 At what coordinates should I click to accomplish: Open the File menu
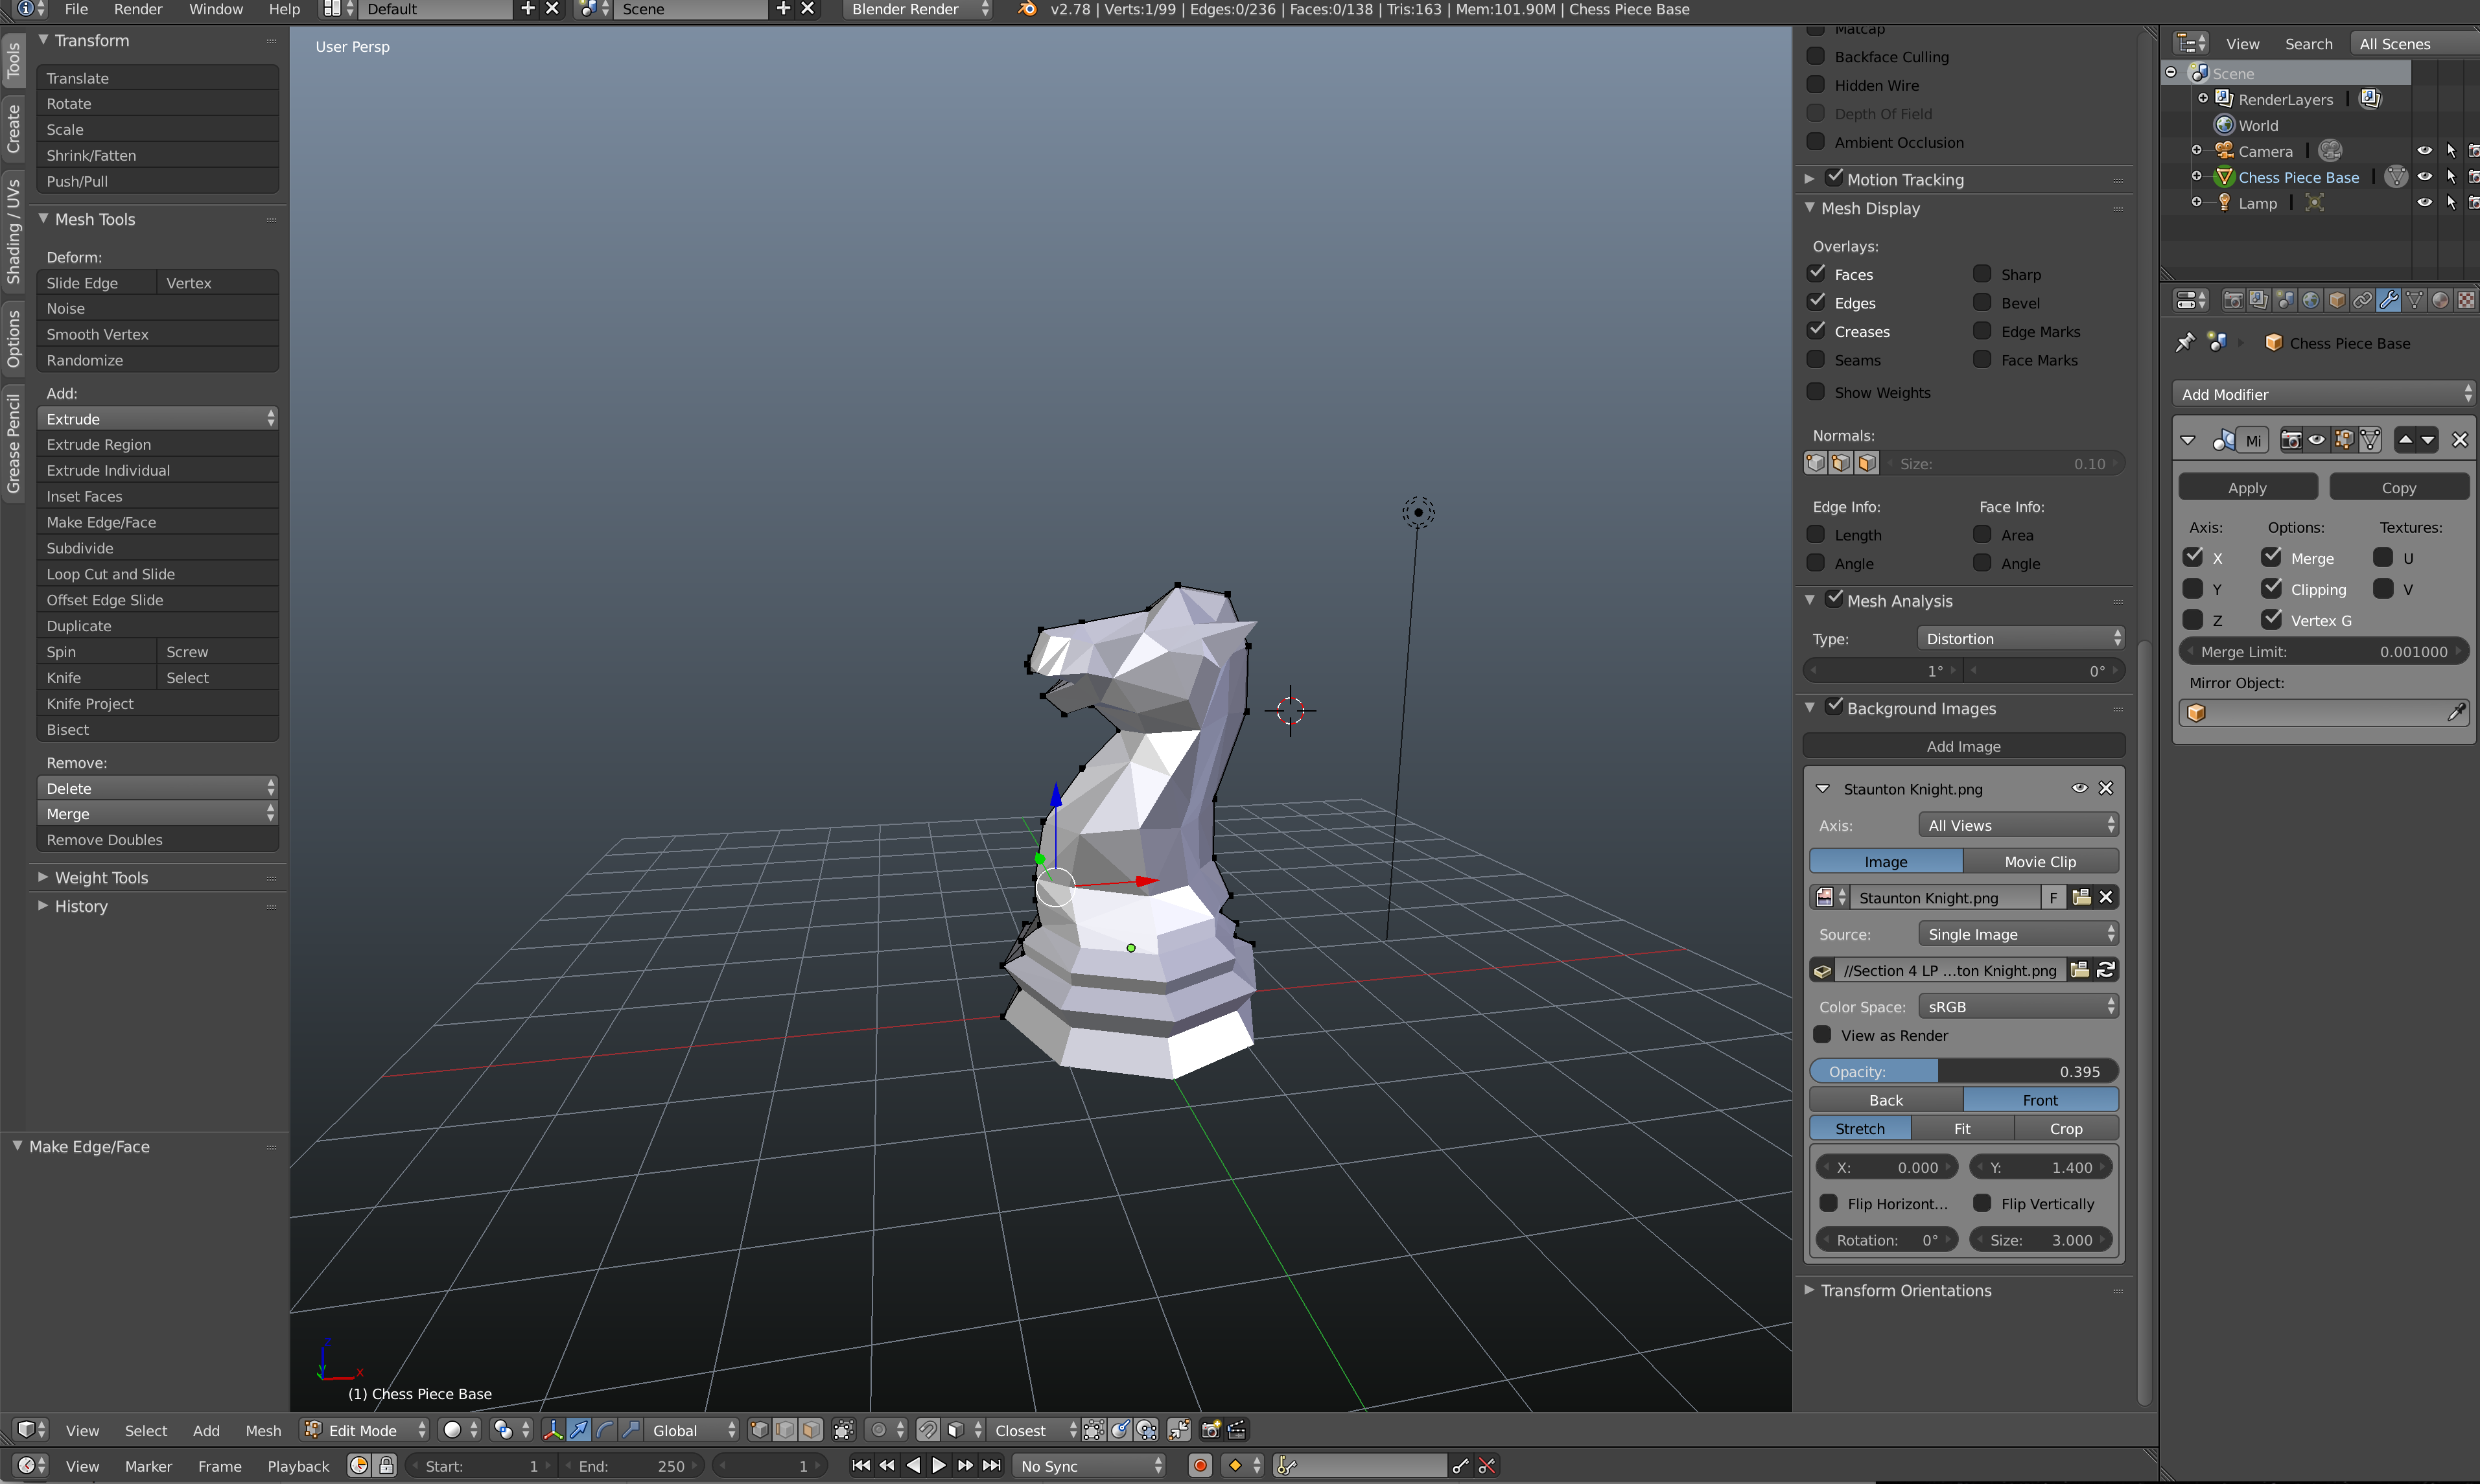point(76,10)
